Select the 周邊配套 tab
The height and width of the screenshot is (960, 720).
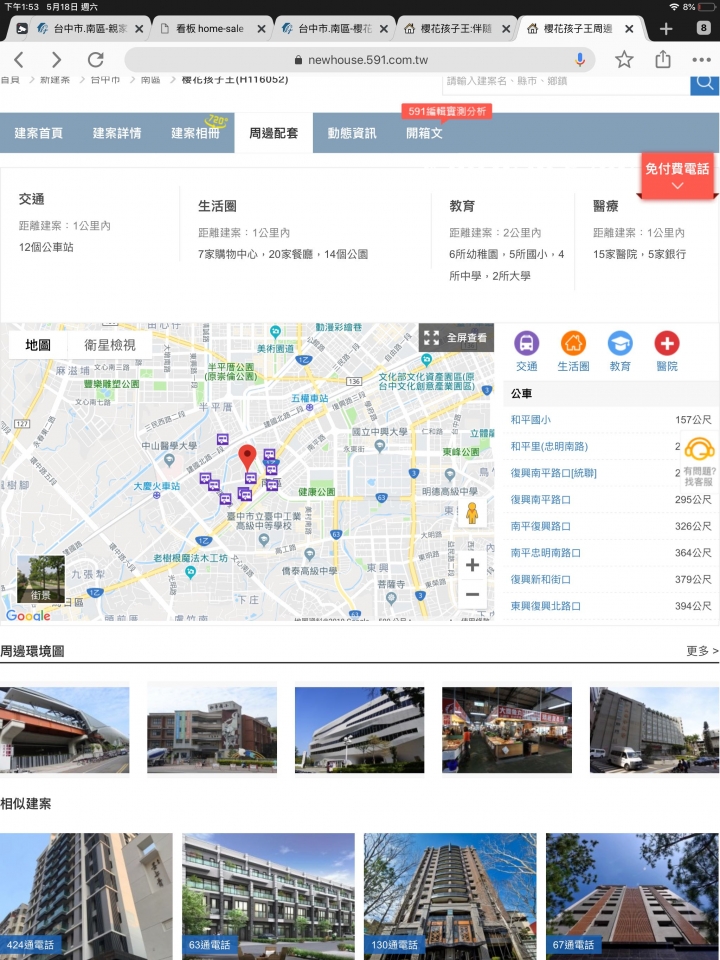274,133
